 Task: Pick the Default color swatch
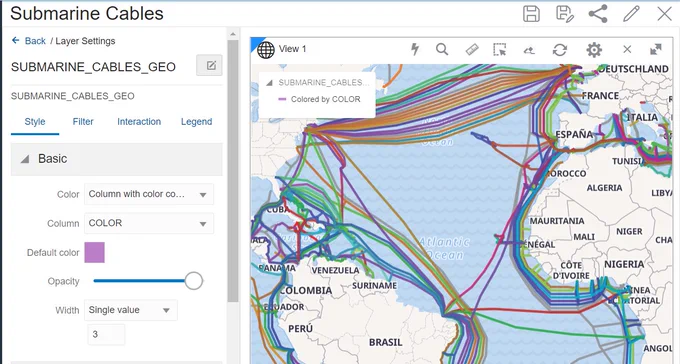[x=95, y=253]
